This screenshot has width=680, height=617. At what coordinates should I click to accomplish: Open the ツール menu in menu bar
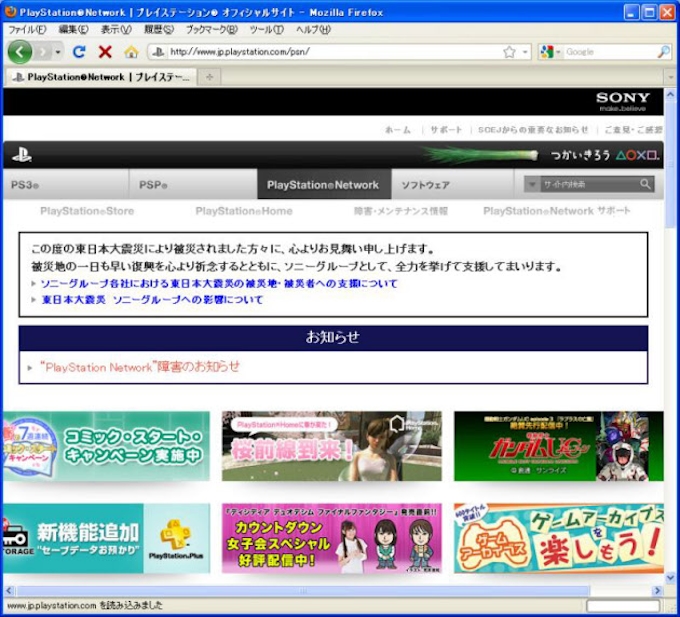tap(266, 30)
